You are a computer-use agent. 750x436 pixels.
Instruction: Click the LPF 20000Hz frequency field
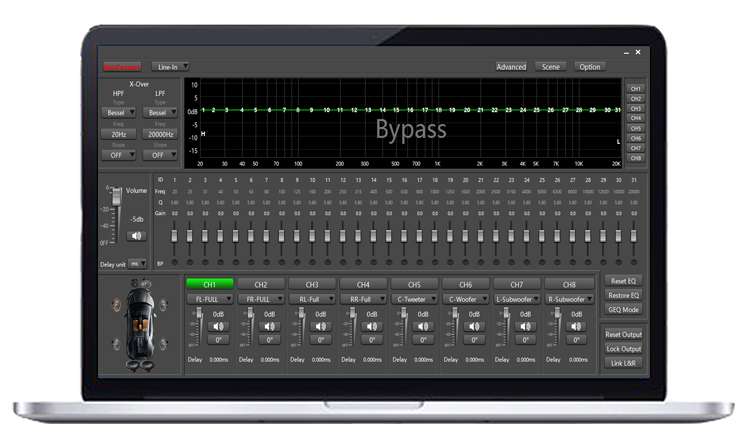tap(156, 134)
